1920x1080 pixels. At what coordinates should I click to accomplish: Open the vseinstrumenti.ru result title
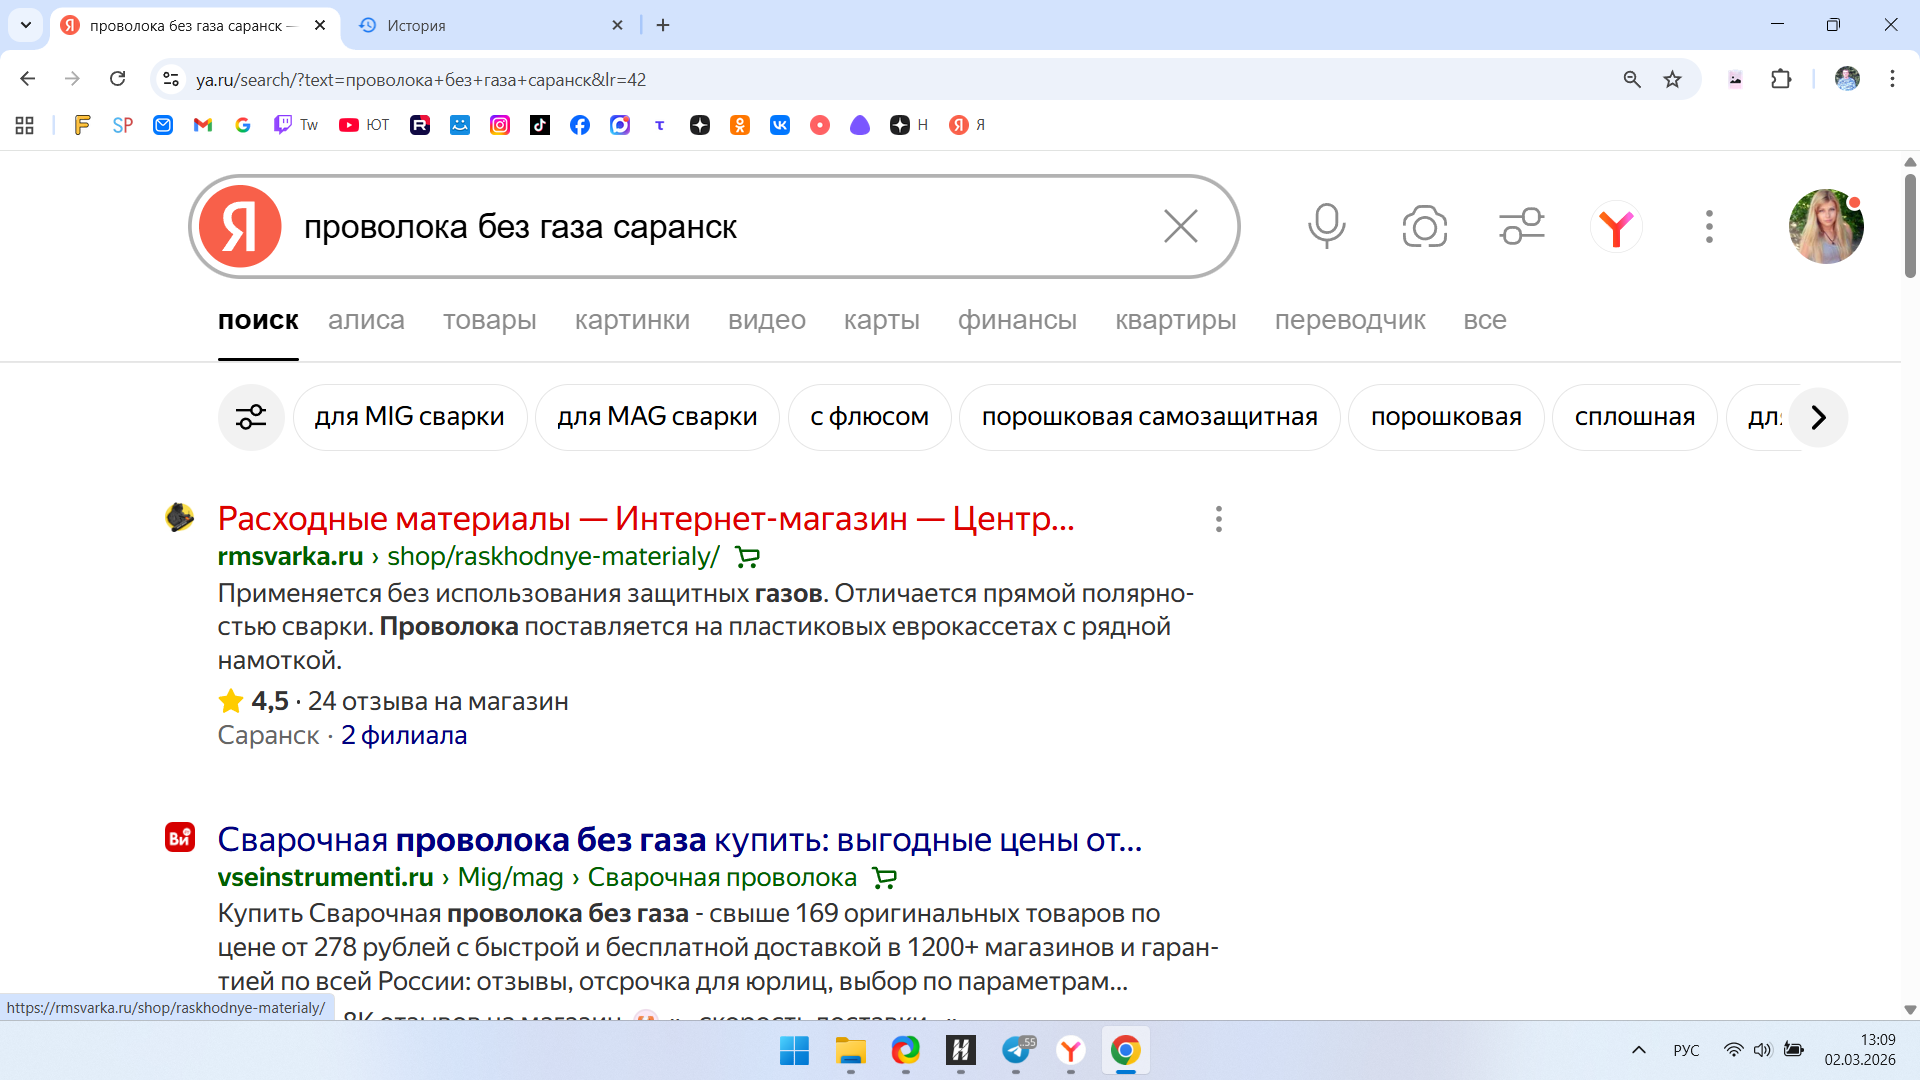tap(679, 840)
